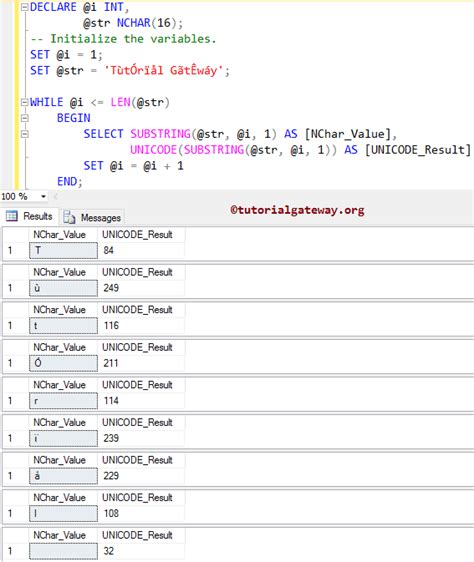The width and height of the screenshot is (474, 562).
Task: Collapse the SELECT statement outline toggle
Action: click(24, 134)
